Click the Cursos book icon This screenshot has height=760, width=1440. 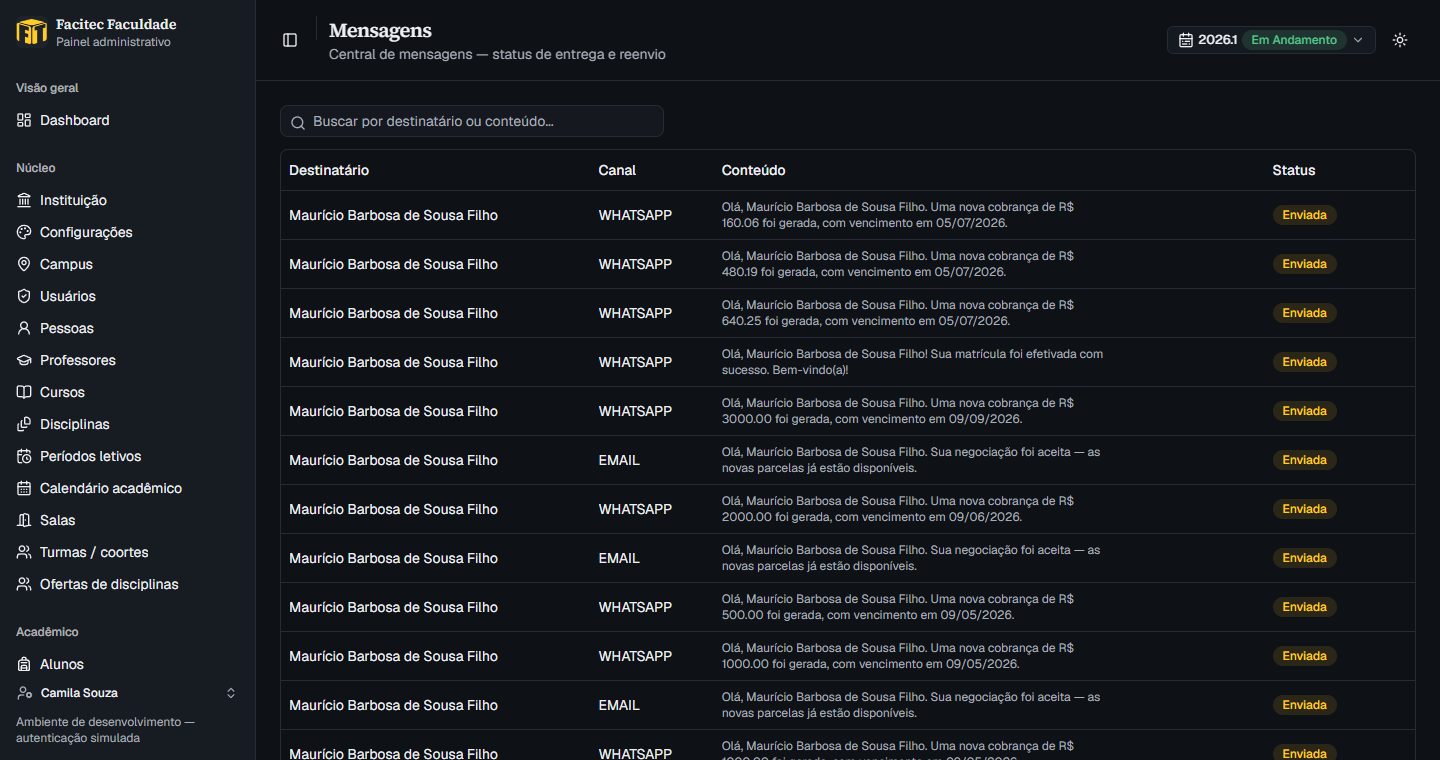(24, 392)
